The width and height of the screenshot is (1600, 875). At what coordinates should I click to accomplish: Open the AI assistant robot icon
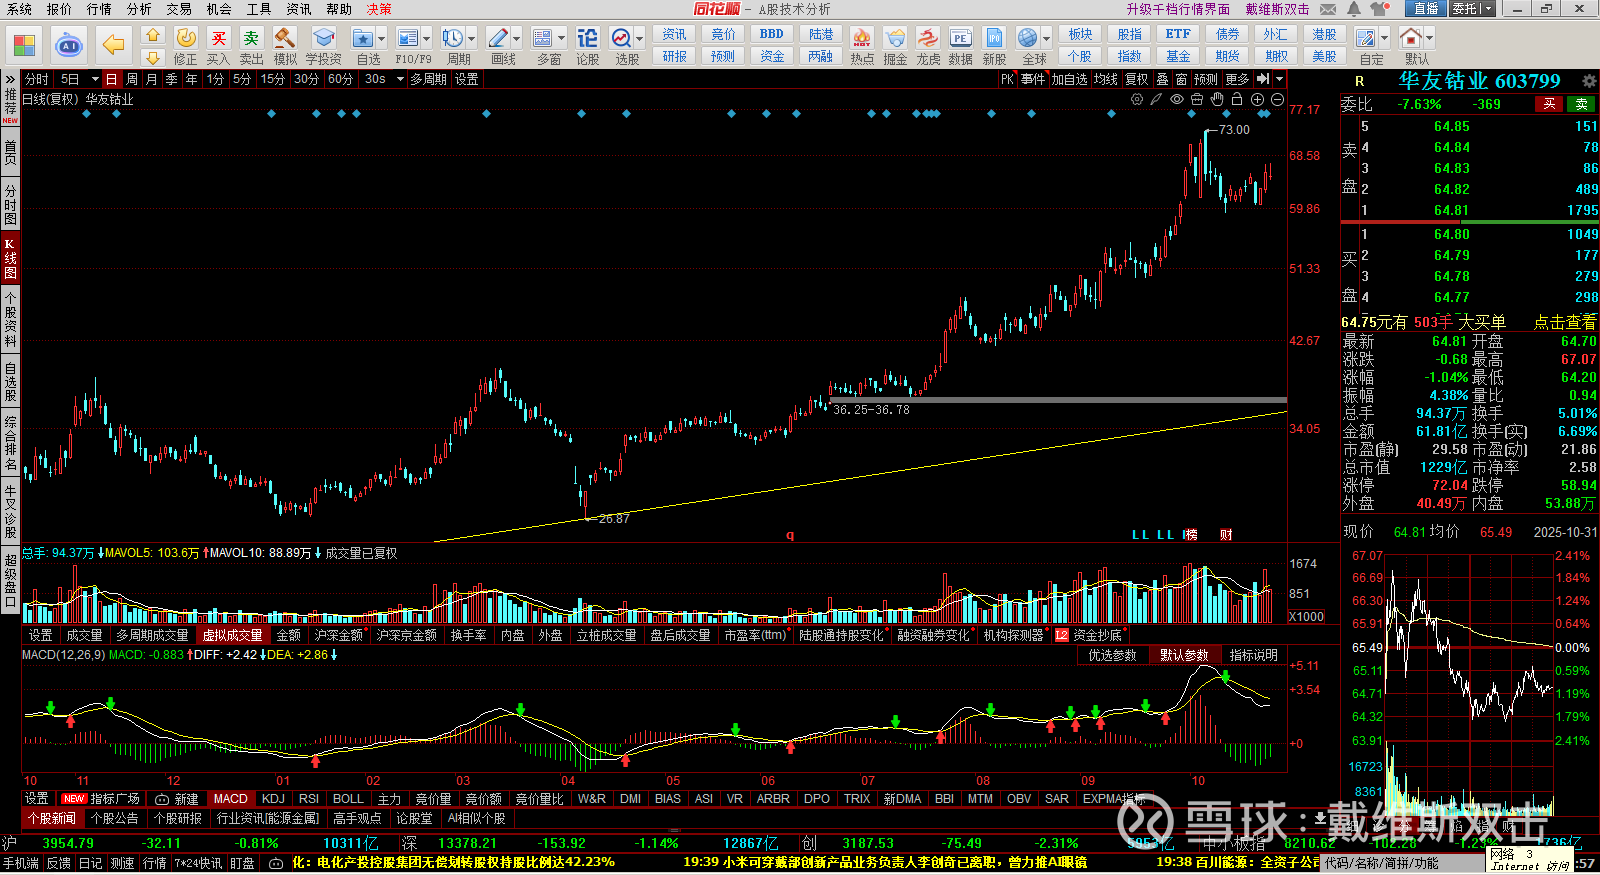[69, 45]
